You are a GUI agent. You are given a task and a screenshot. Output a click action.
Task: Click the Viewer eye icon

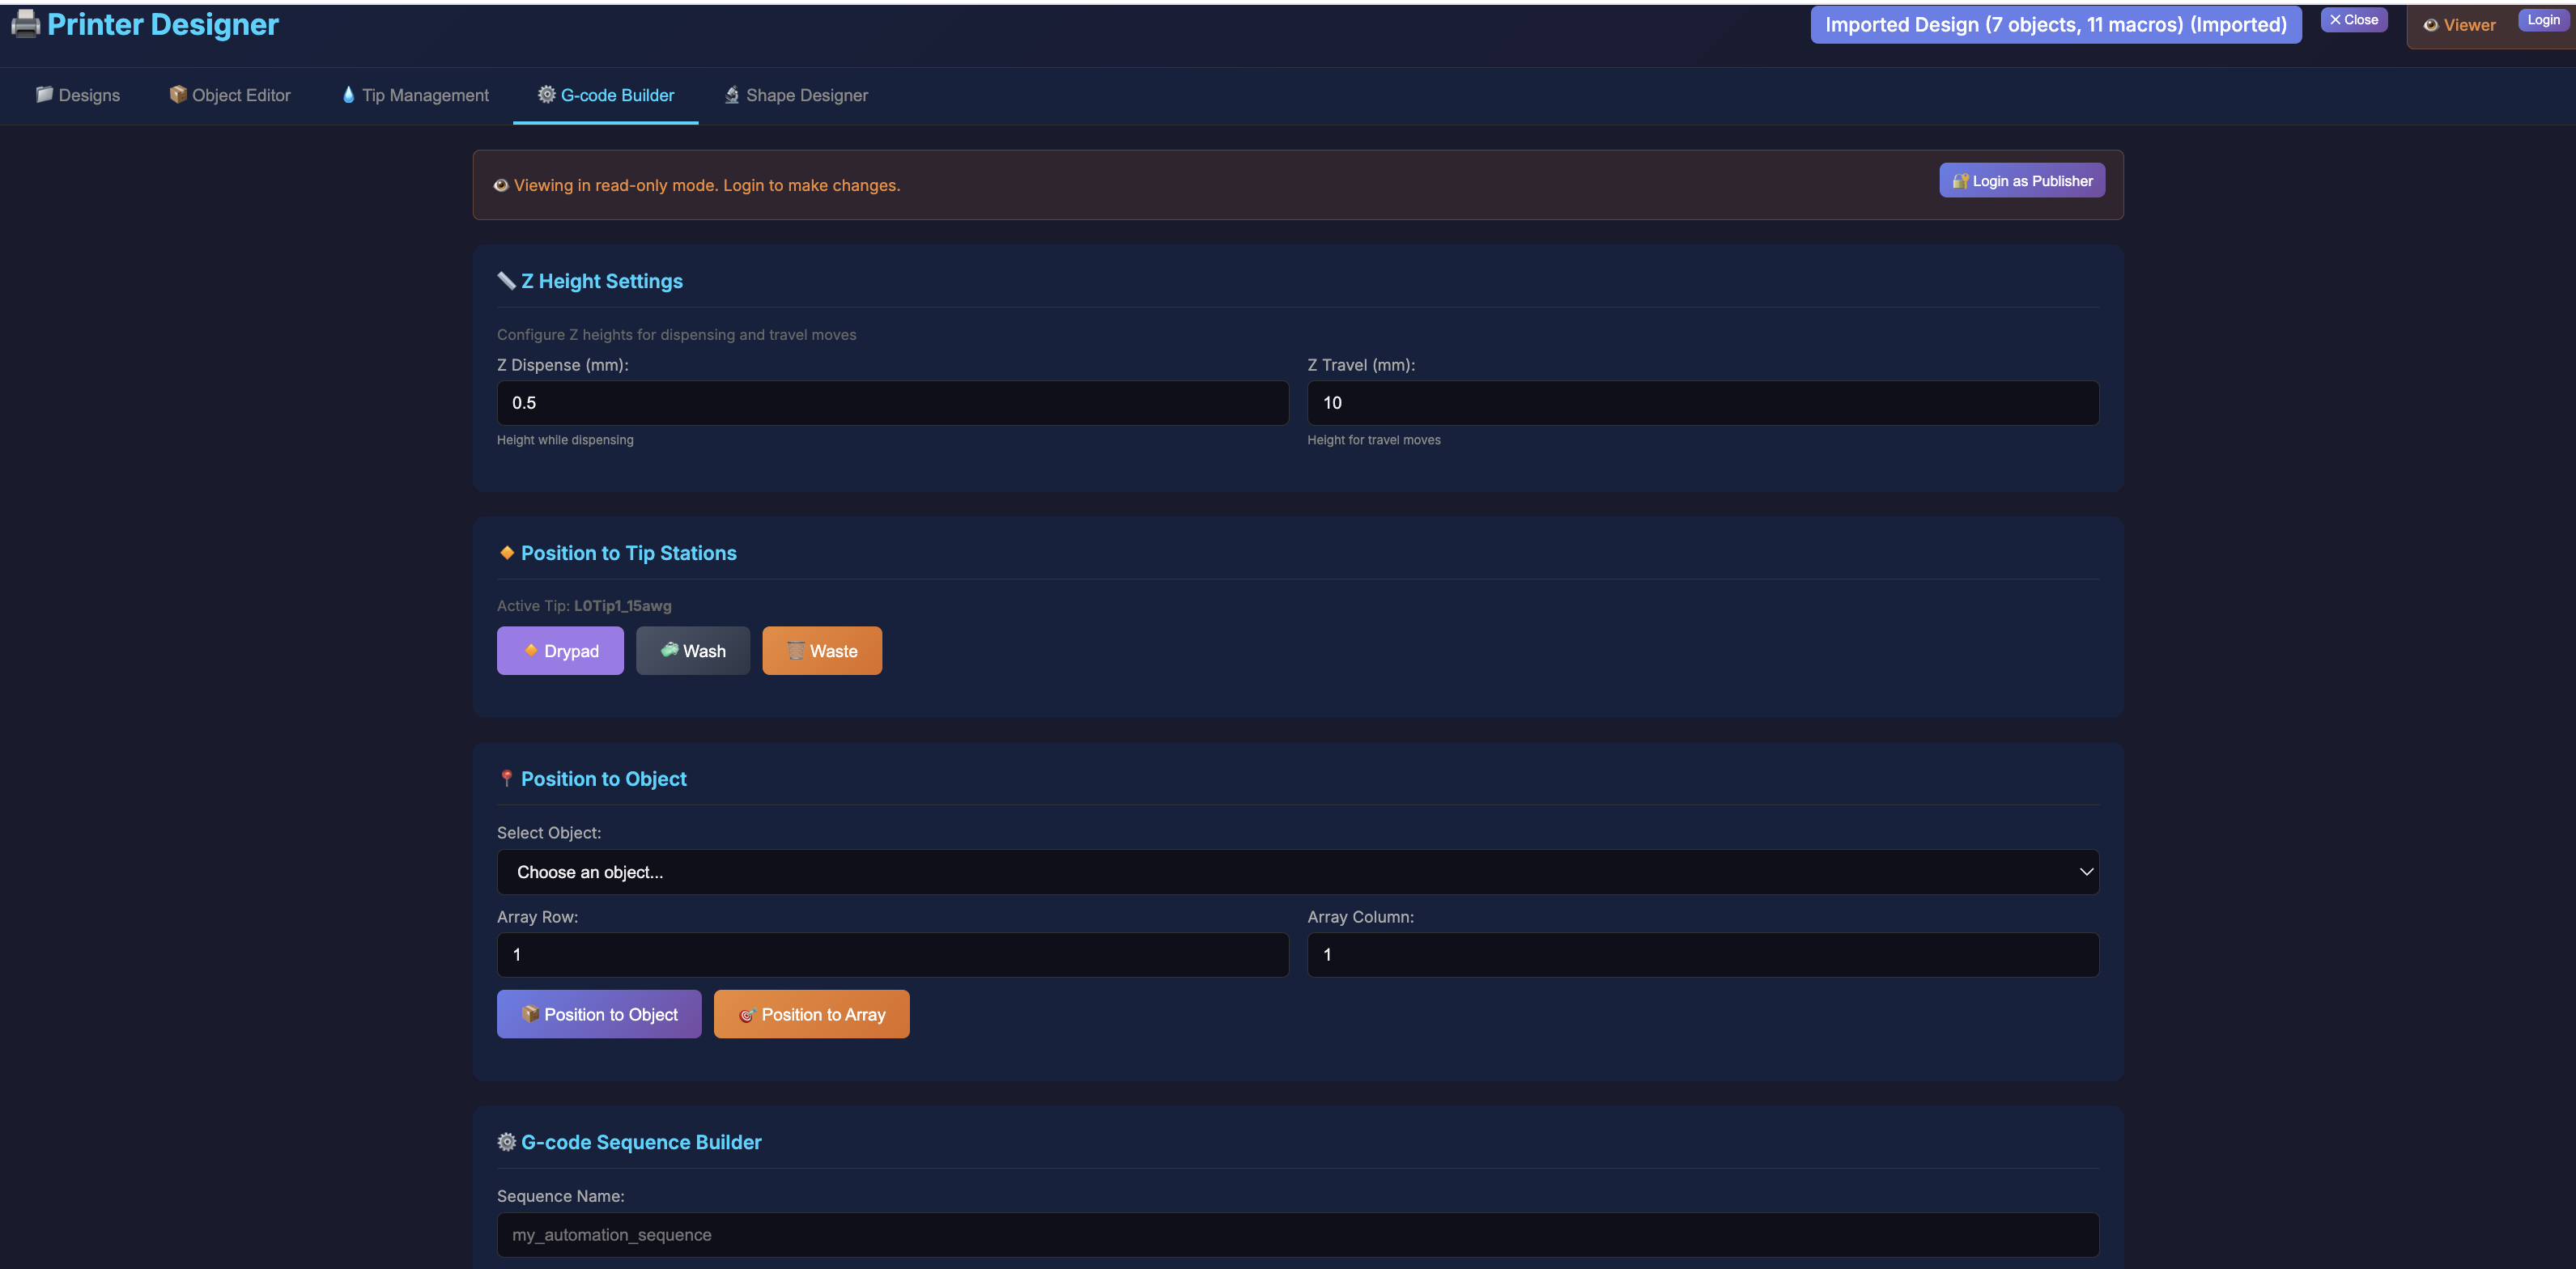coord(2430,26)
